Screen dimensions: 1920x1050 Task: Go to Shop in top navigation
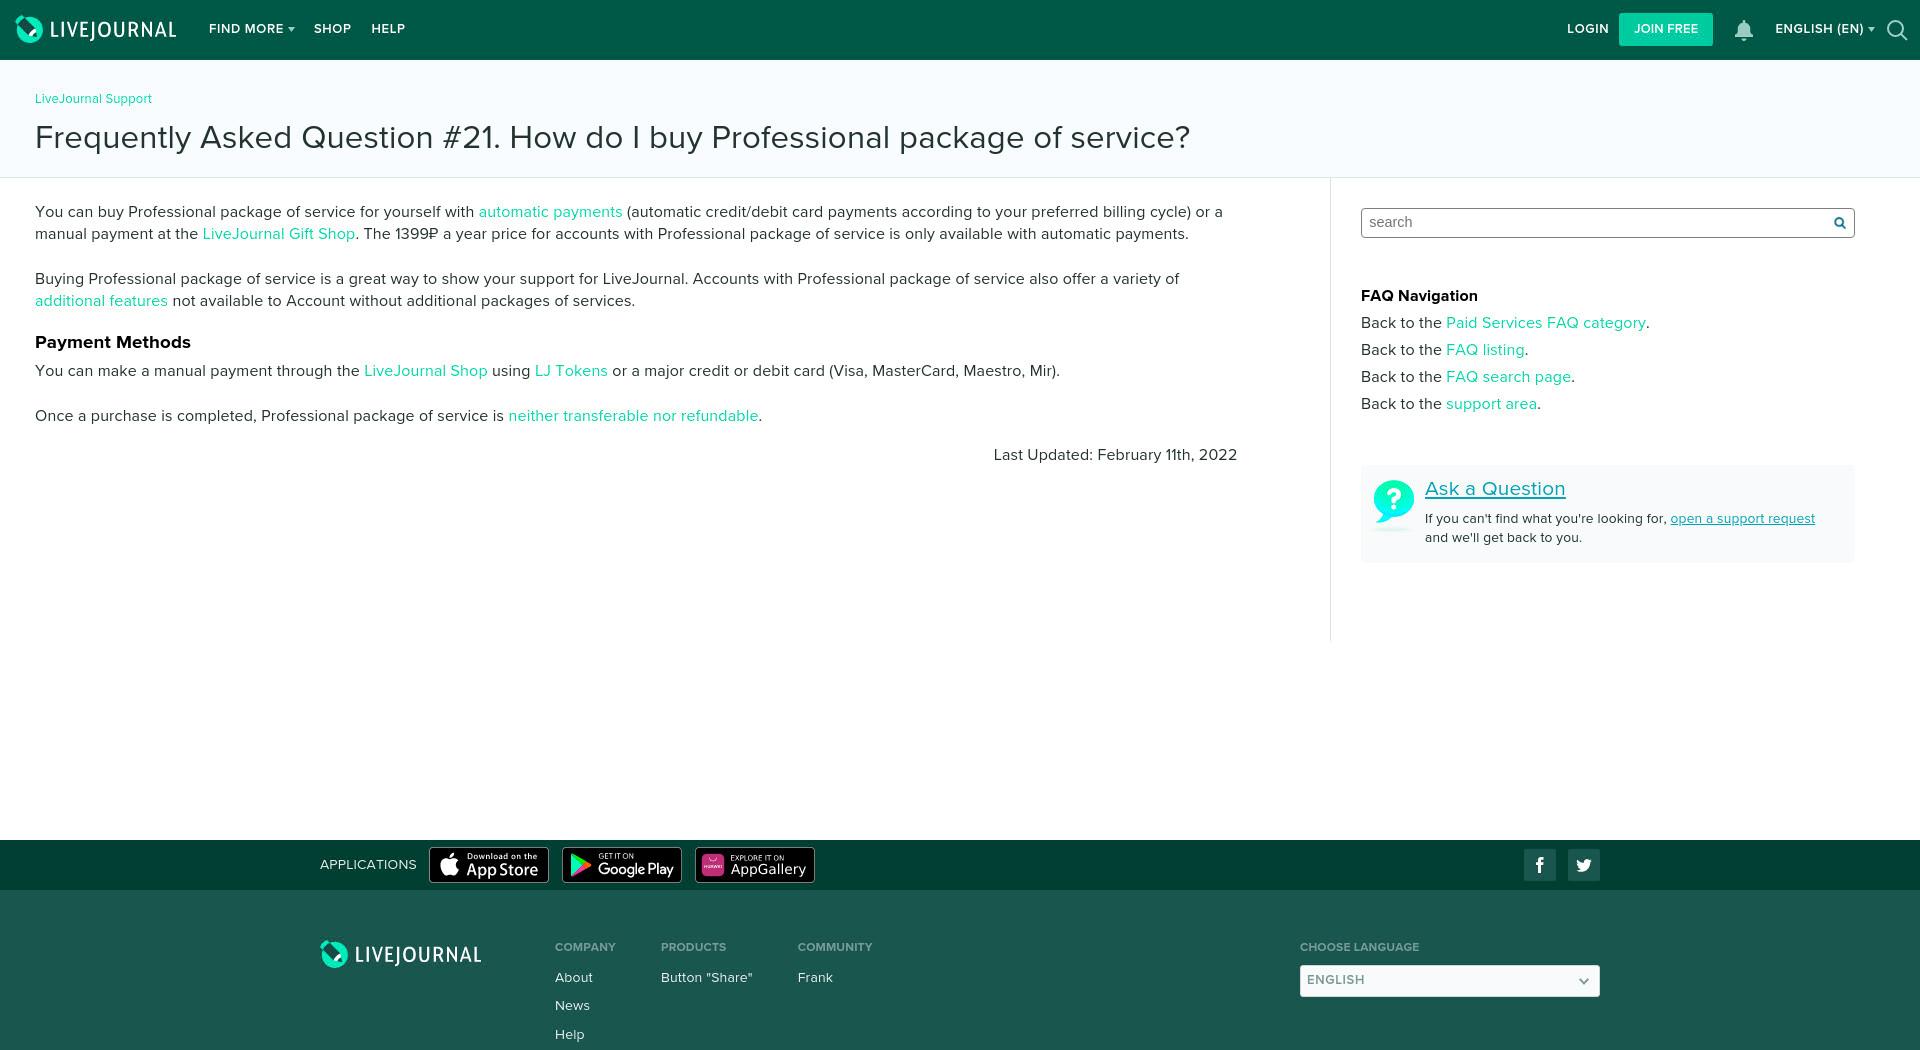coord(332,29)
